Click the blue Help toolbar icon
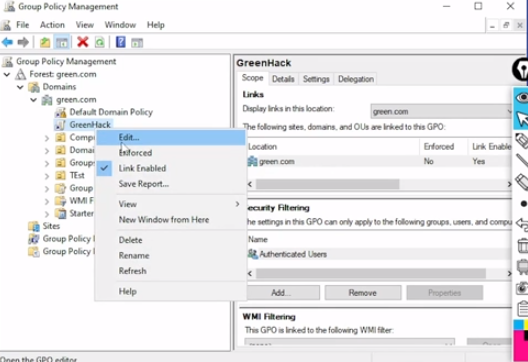Image resolution: width=528 pixels, height=362 pixels. tap(121, 42)
